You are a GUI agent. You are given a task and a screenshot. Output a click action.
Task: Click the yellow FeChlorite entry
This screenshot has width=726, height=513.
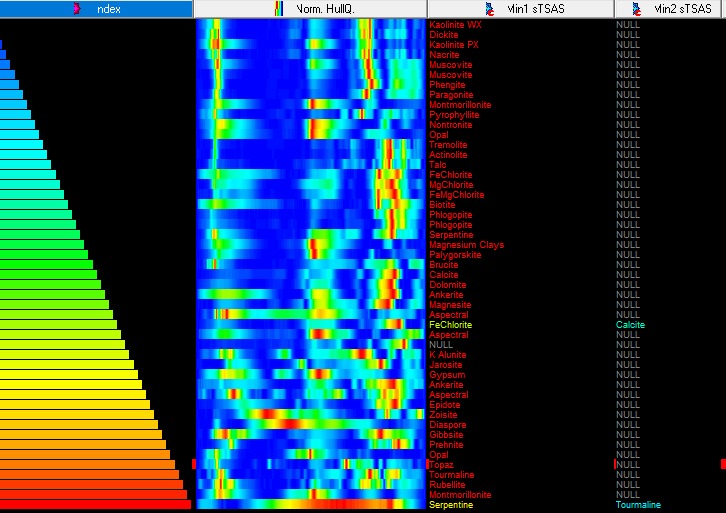[451, 325]
